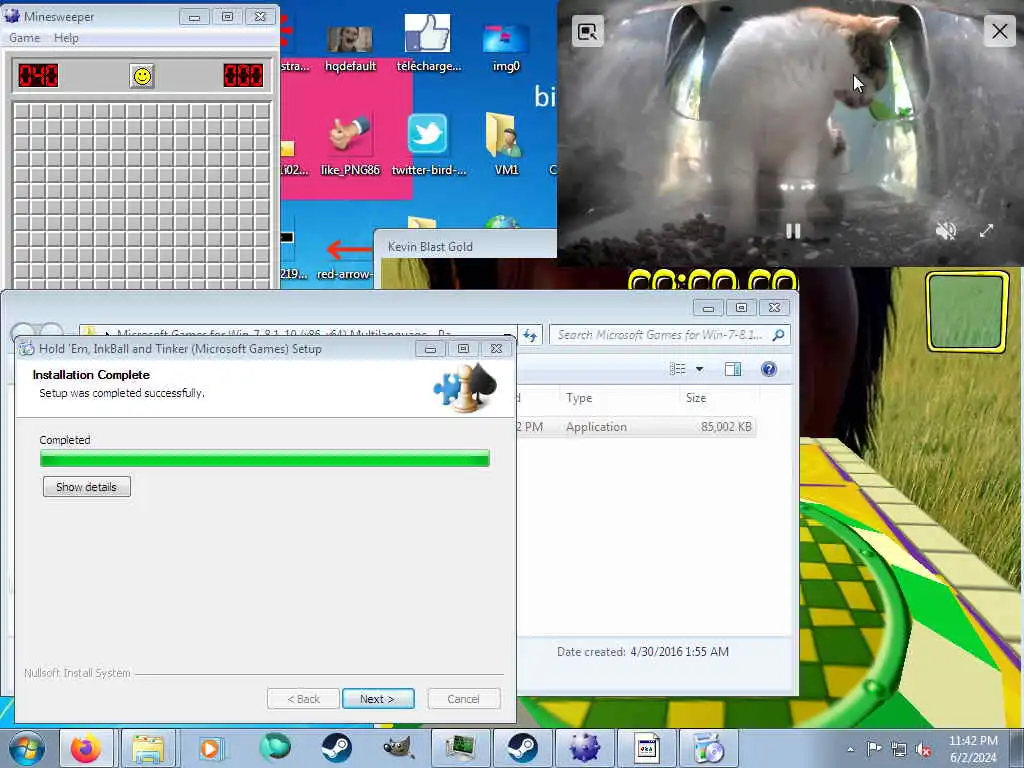The width and height of the screenshot is (1024, 768).
Task: Click the Application file type cell
Action: [596, 427]
